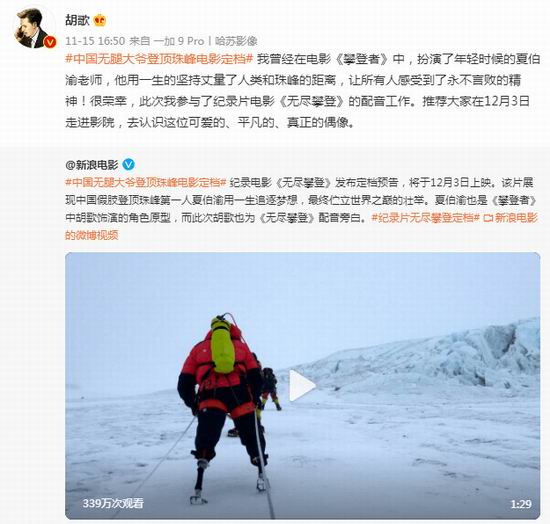Click the 胡歌 username link
The height and width of the screenshot is (524, 550).
pyautogui.click(x=77, y=20)
